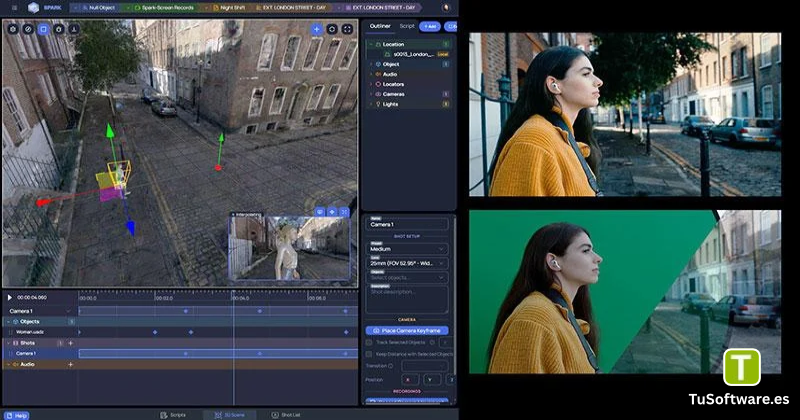This screenshot has height=420, width=800.
Task: Add a new shot with Shots plus icon
Action: 70,343
